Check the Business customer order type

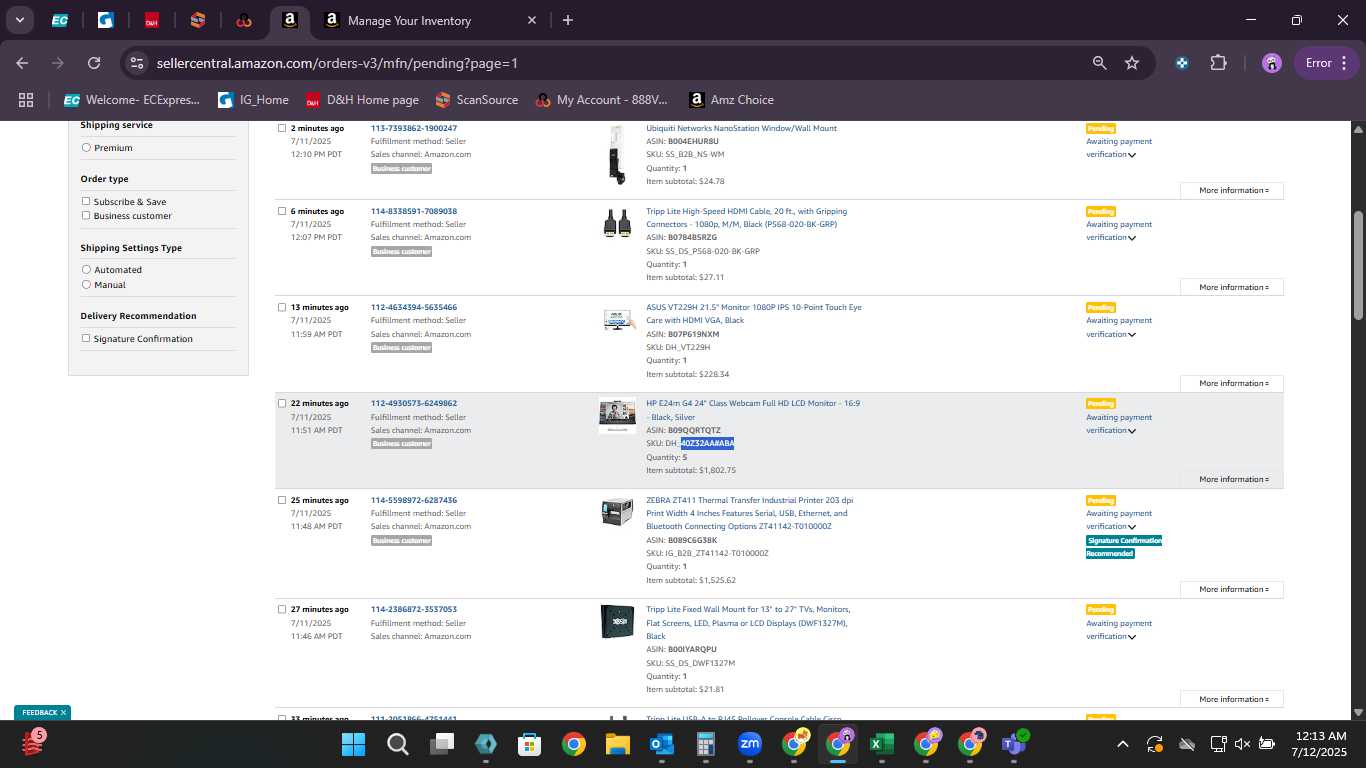[x=86, y=215]
